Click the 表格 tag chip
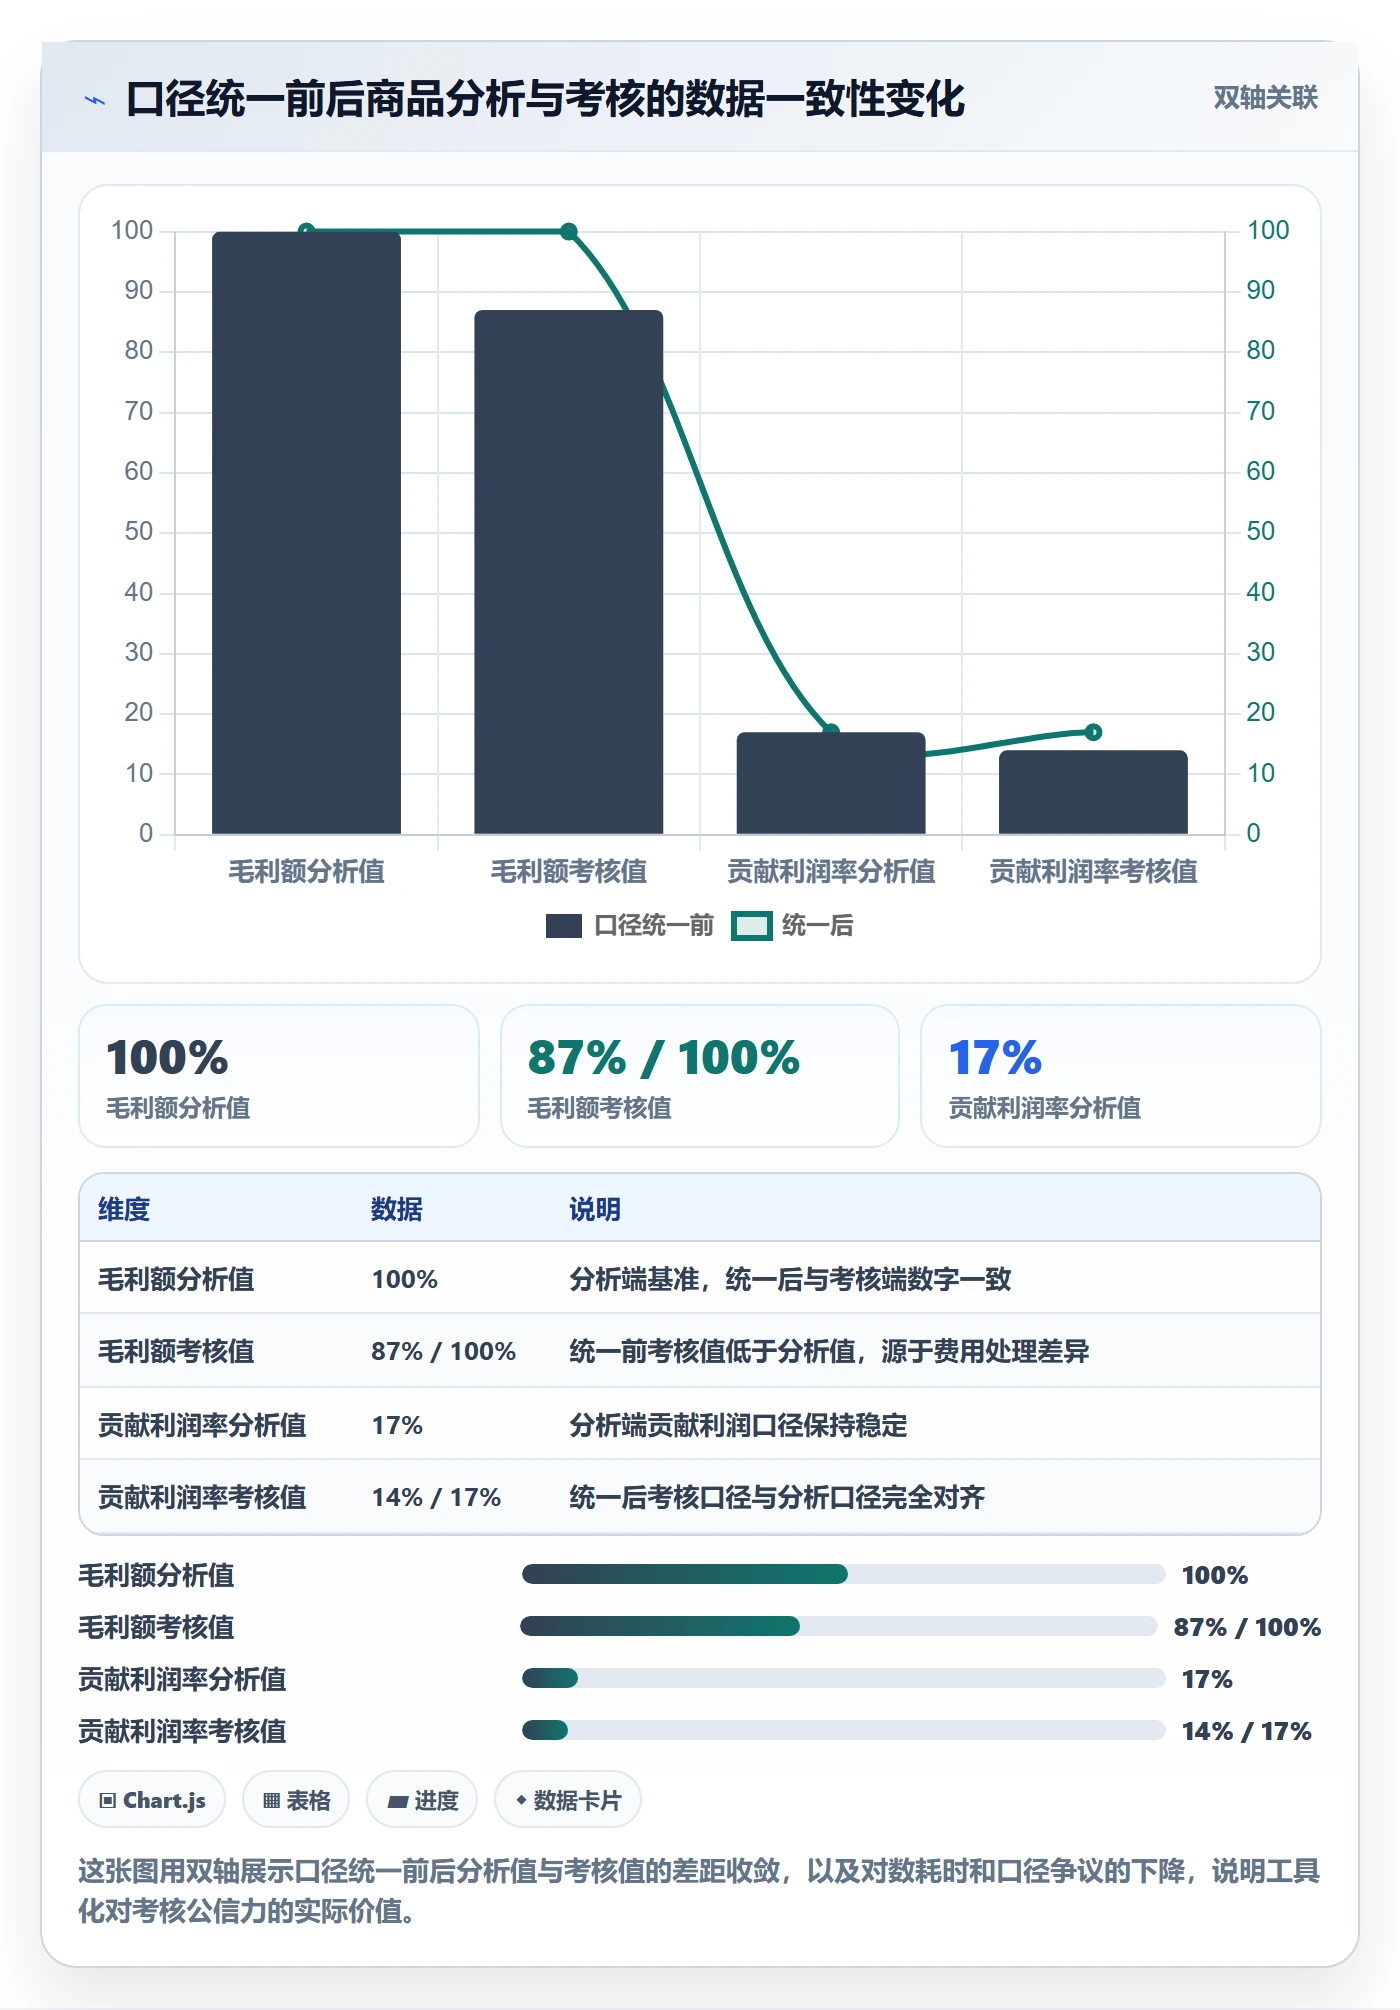Screen dimensions: 1400x2010 click(296, 1800)
